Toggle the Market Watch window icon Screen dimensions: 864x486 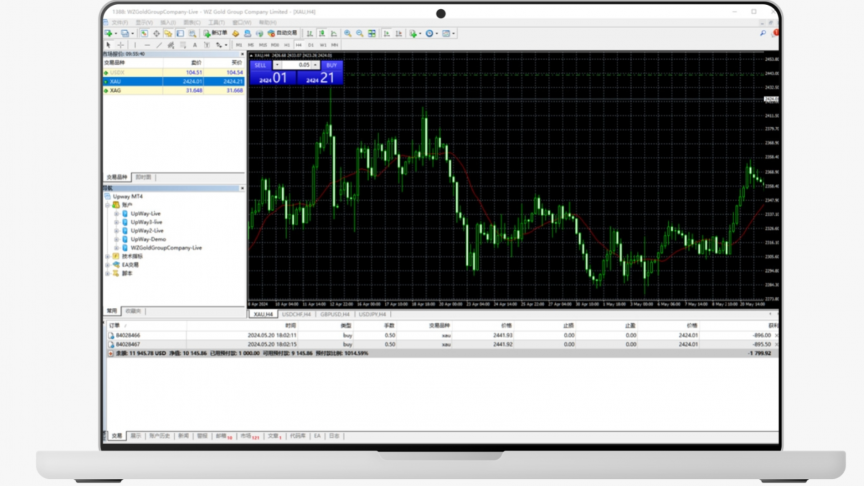(x=144, y=33)
